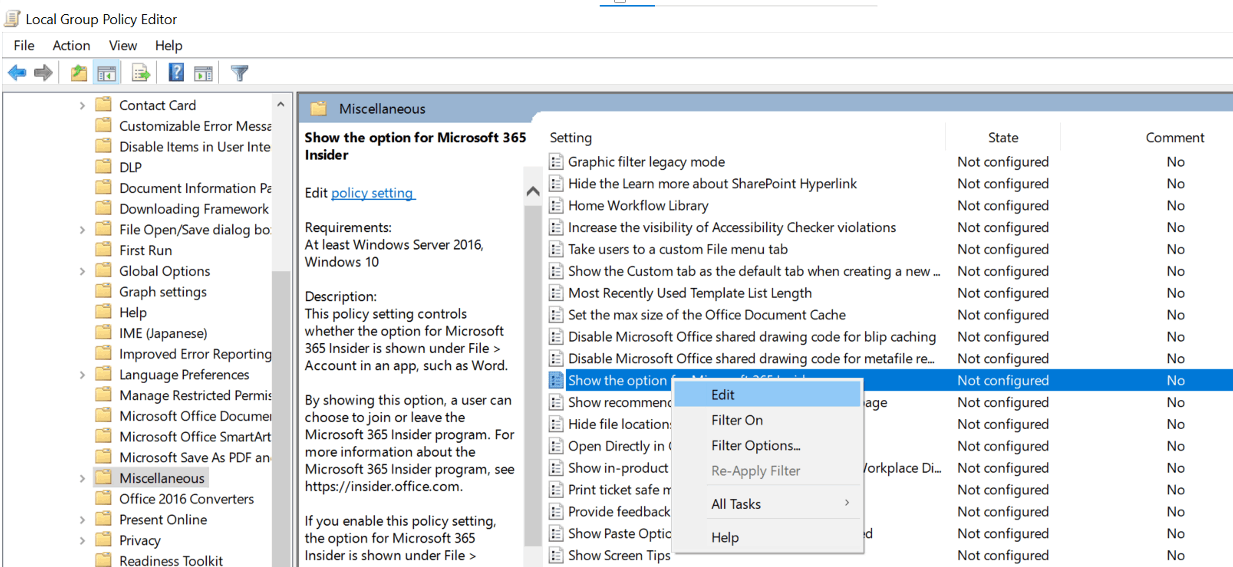Click the policy icon beside Most Recently Used Template List Length
Screen dimensions: 1233x567
(x=557, y=293)
